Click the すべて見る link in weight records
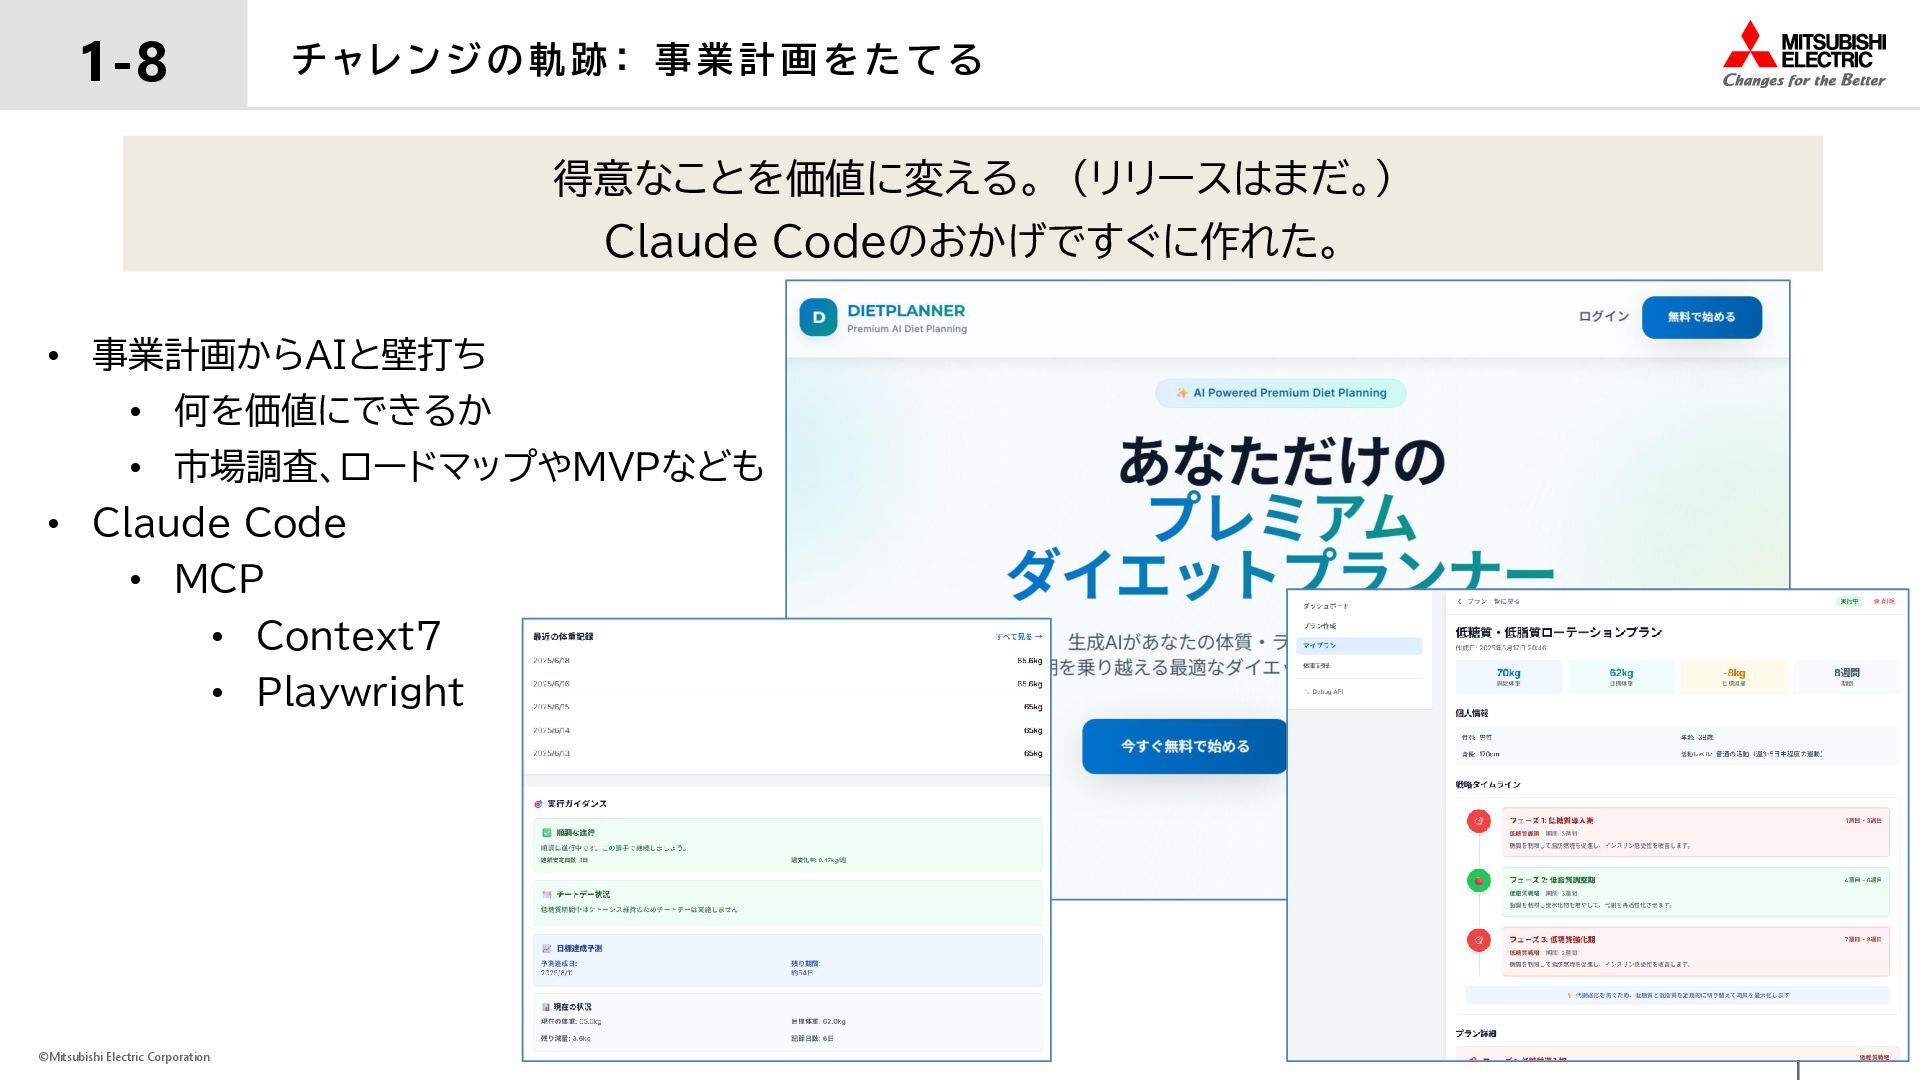The height and width of the screenshot is (1080, 1920). pos(1018,636)
